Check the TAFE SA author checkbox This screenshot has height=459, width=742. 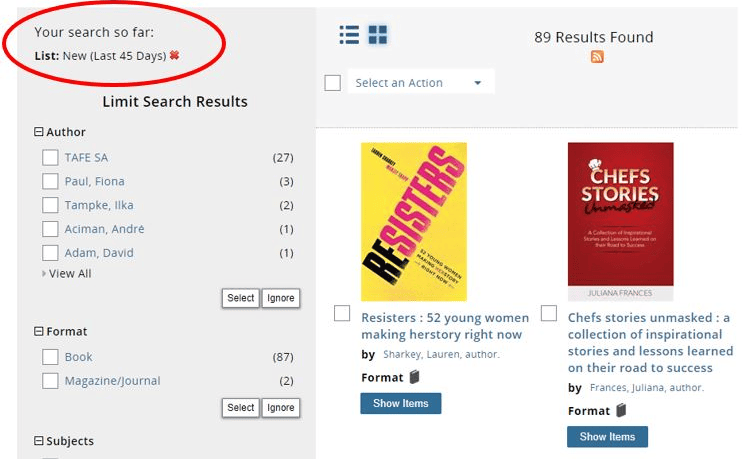50,158
